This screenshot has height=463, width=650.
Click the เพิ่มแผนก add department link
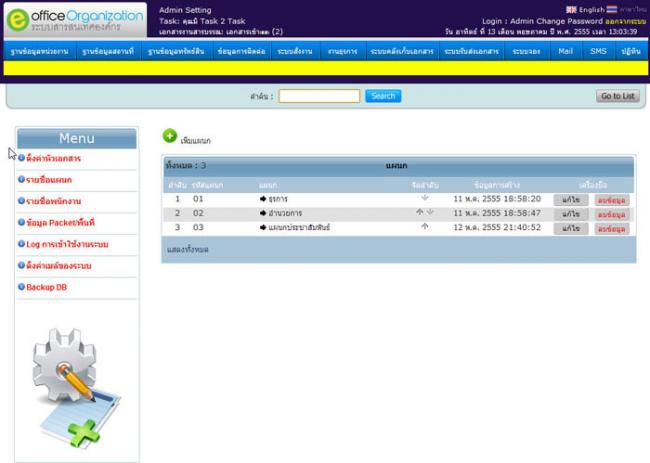pos(196,141)
